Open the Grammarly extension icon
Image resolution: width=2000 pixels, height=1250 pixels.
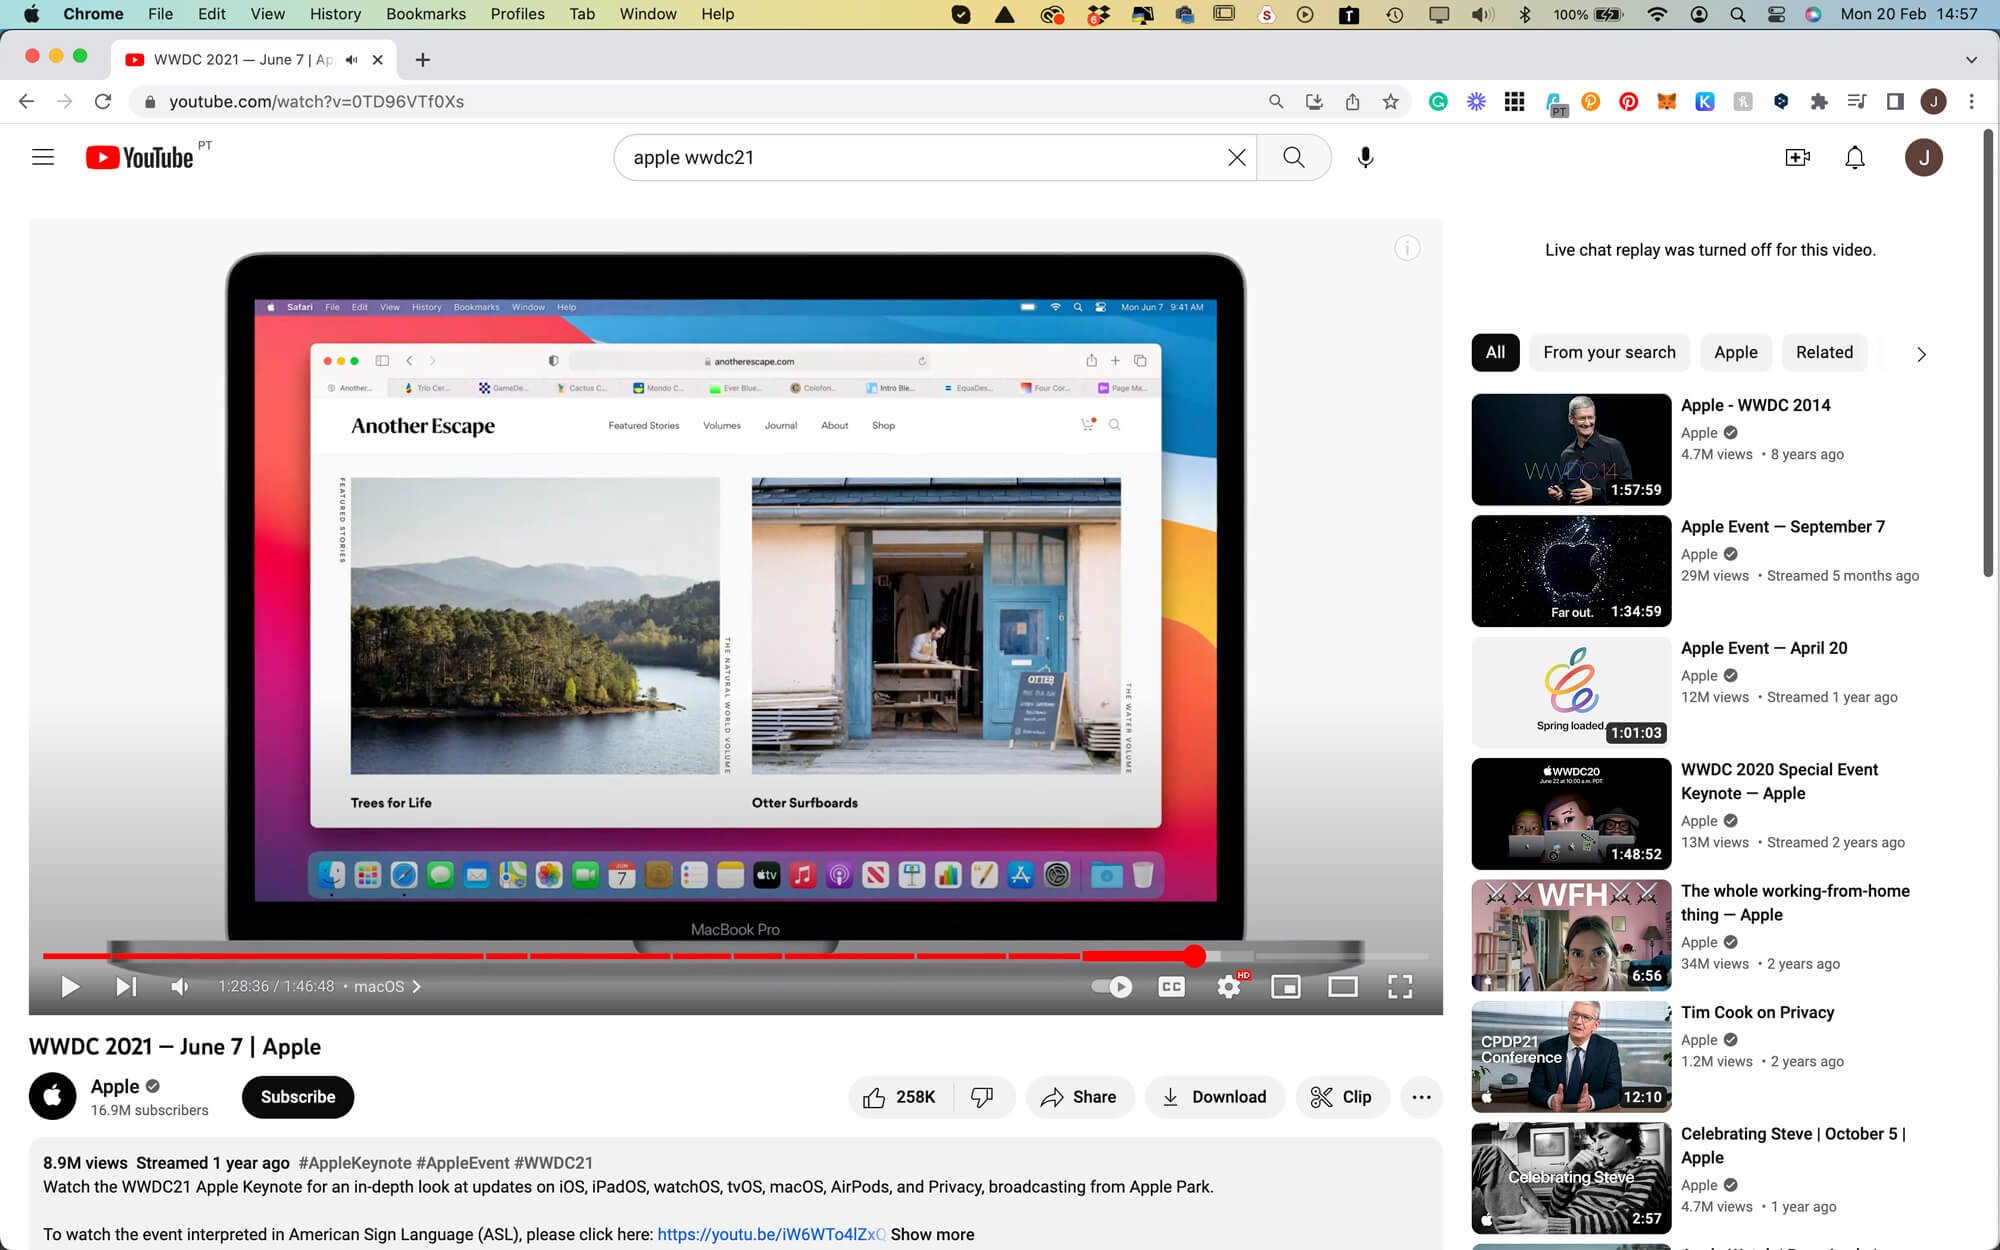click(x=1438, y=101)
